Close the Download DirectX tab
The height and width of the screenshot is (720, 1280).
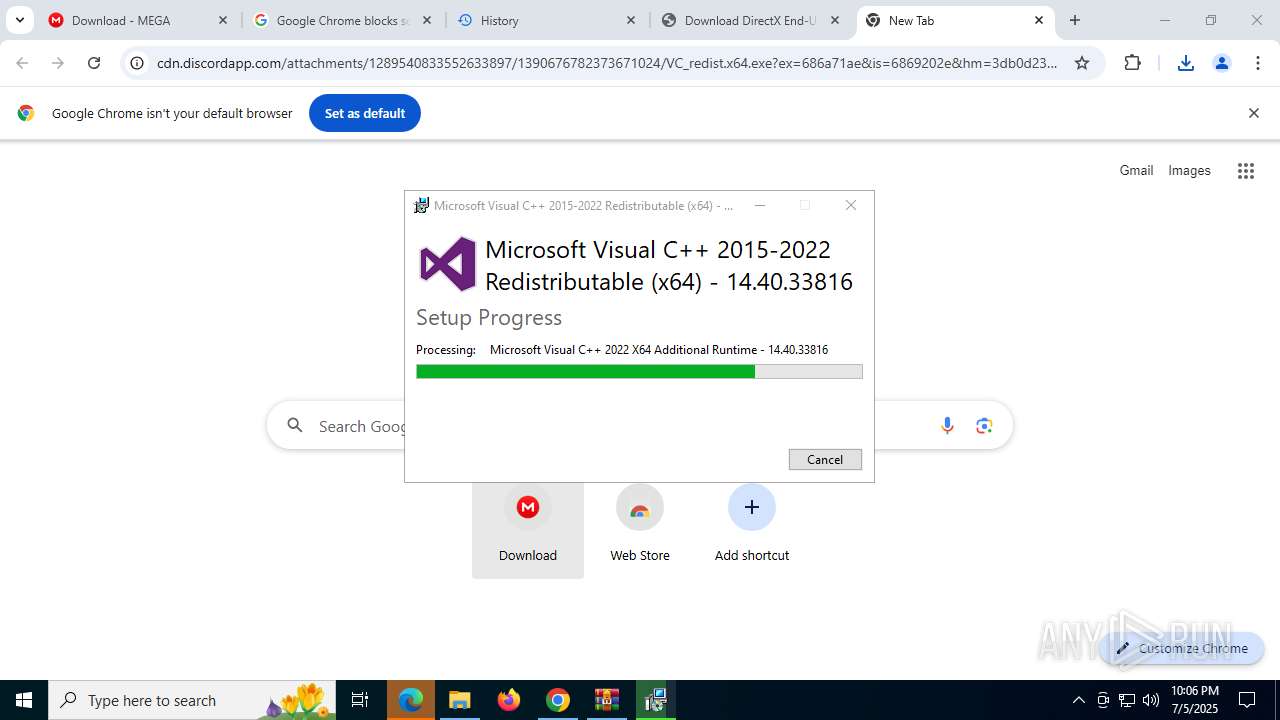point(835,20)
